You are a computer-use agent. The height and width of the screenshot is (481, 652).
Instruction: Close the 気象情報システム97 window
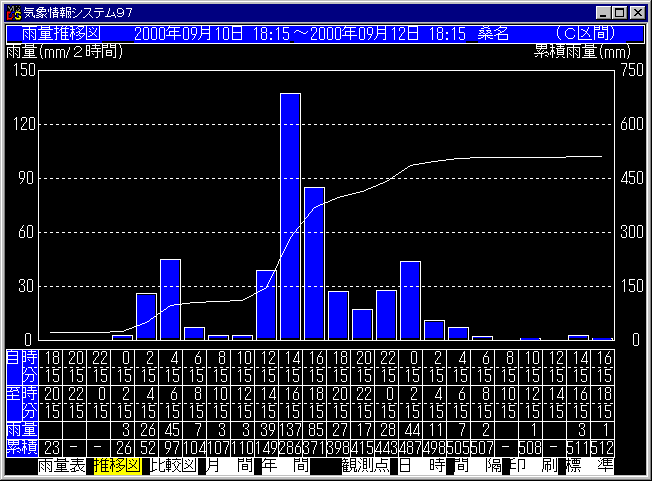tap(638, 12)
